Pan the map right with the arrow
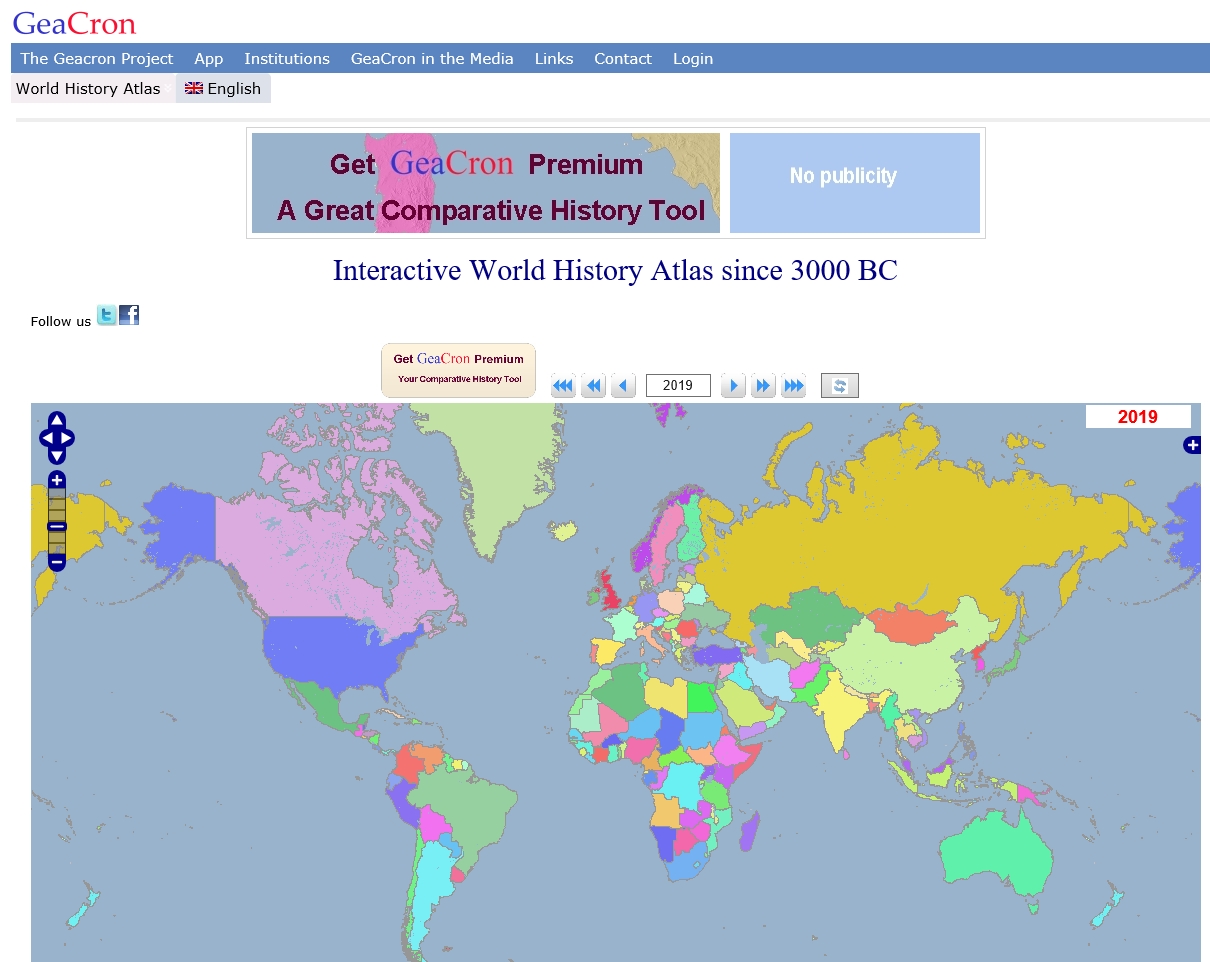 pos(67,438)
